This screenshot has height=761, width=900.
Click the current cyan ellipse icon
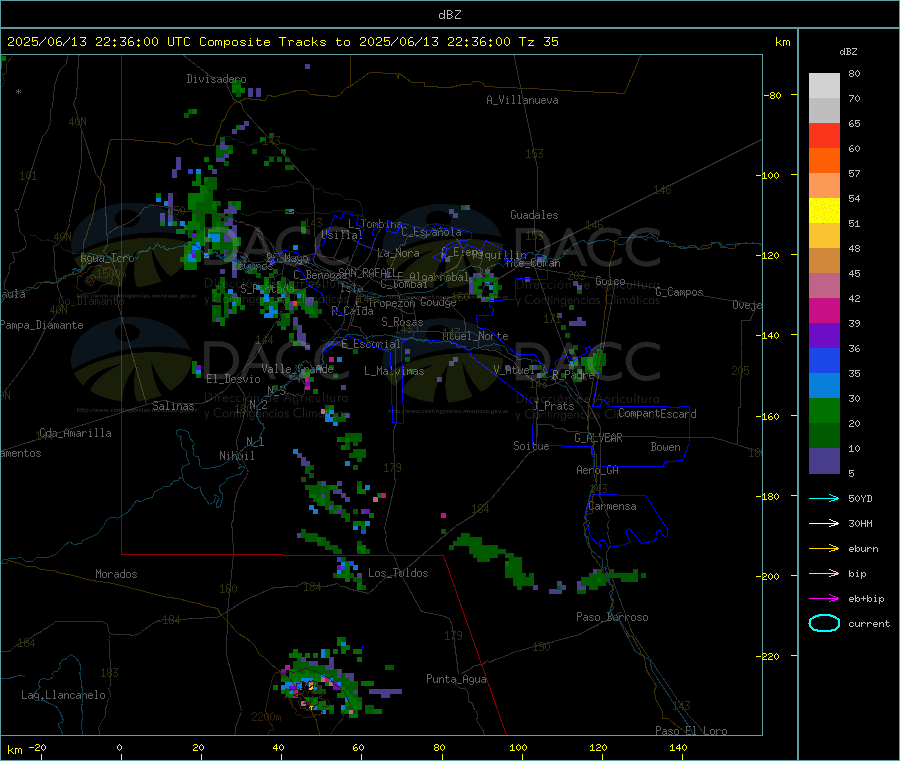click(824, 623)
